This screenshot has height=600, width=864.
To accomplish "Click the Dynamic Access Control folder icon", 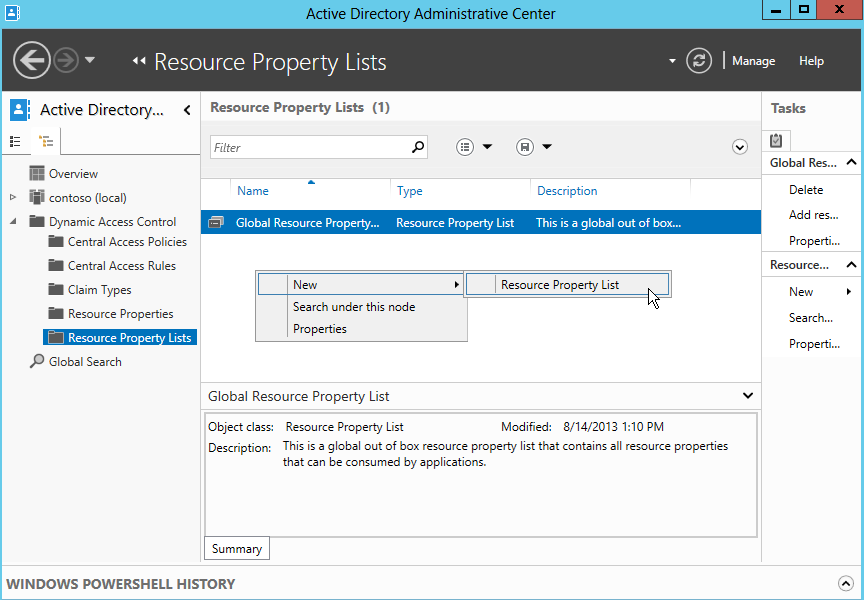I will (x=37, y=221).
